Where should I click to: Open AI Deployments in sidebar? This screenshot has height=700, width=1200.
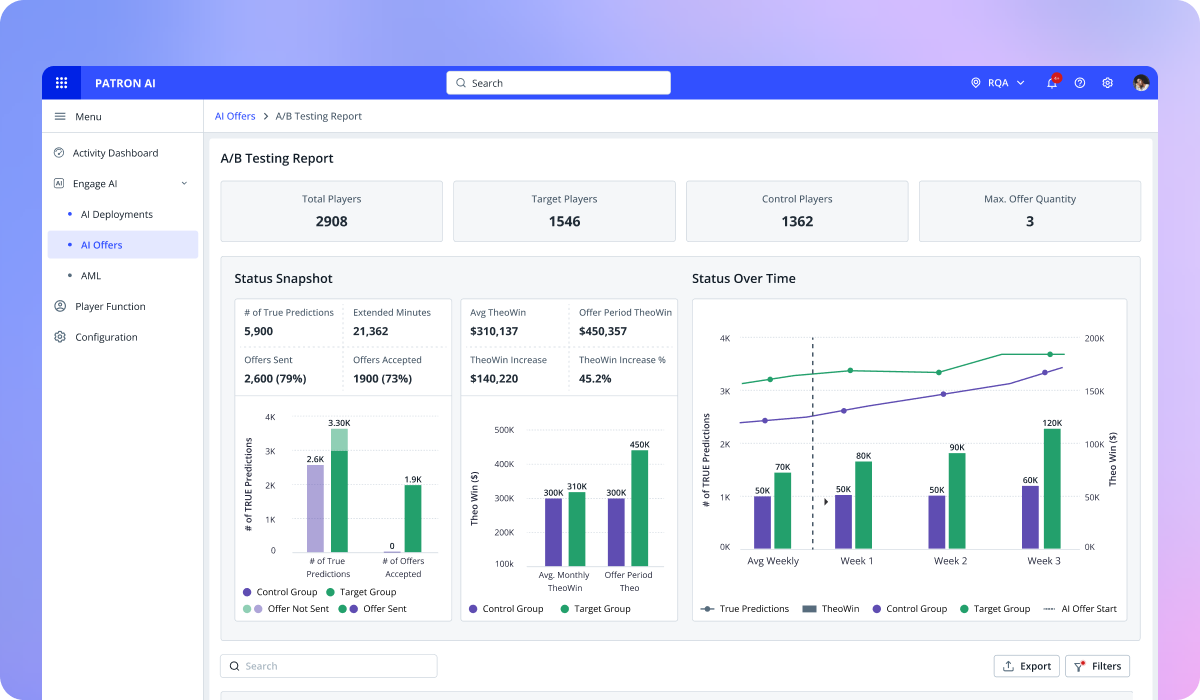123,214
